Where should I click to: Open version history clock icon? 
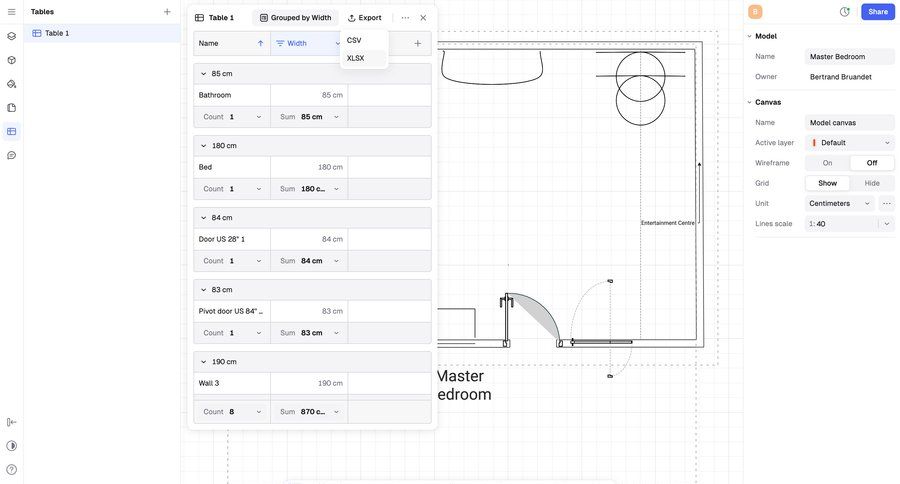(x=844, y=12)
